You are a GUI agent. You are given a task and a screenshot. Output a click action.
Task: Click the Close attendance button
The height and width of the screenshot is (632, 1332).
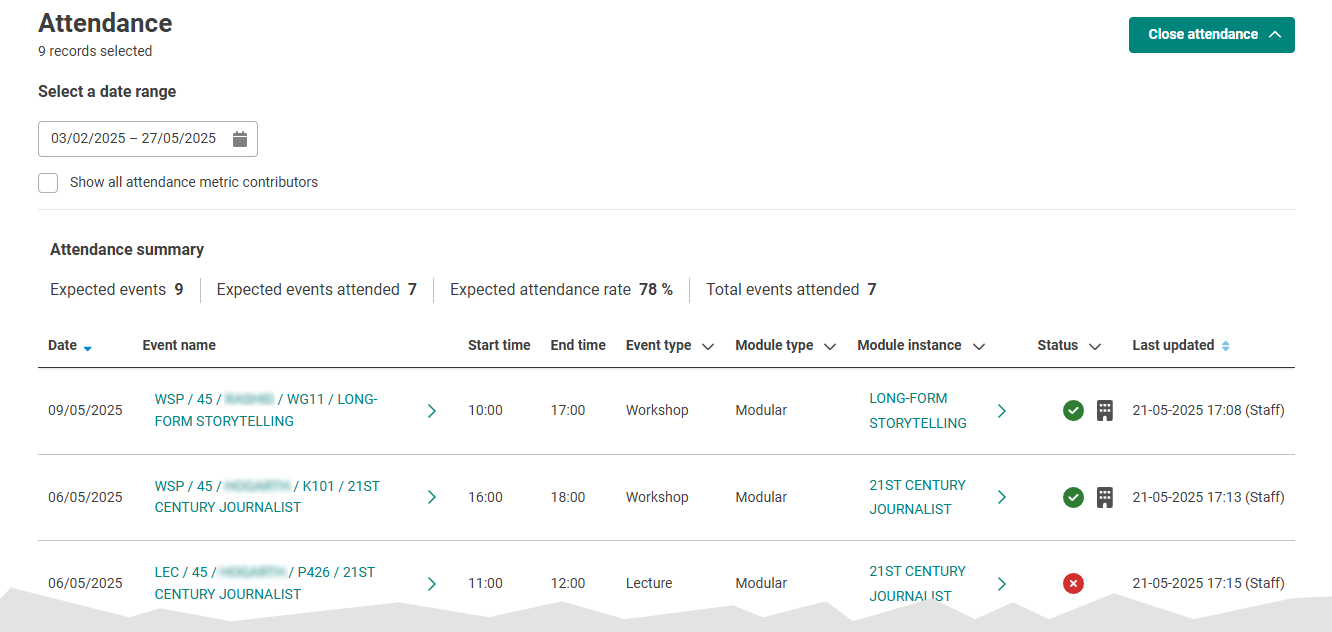point(1211,34)
